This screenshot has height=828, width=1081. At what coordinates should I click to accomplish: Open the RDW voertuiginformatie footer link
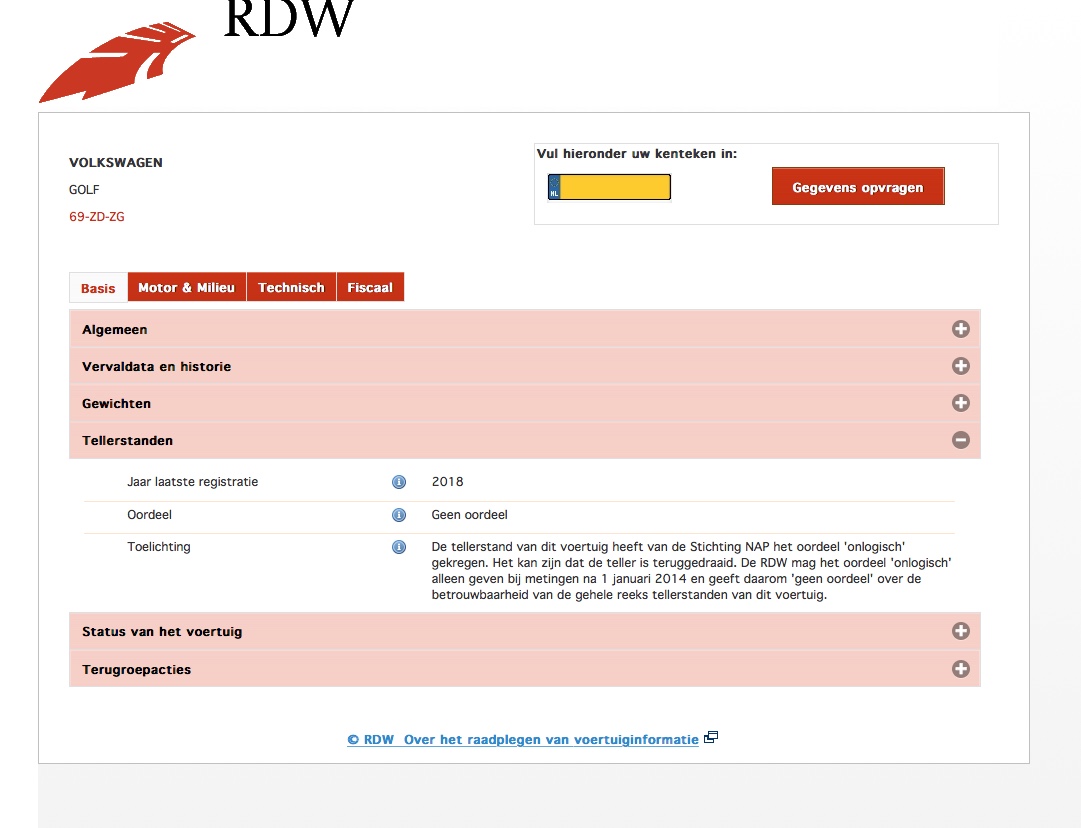[523, 740]
